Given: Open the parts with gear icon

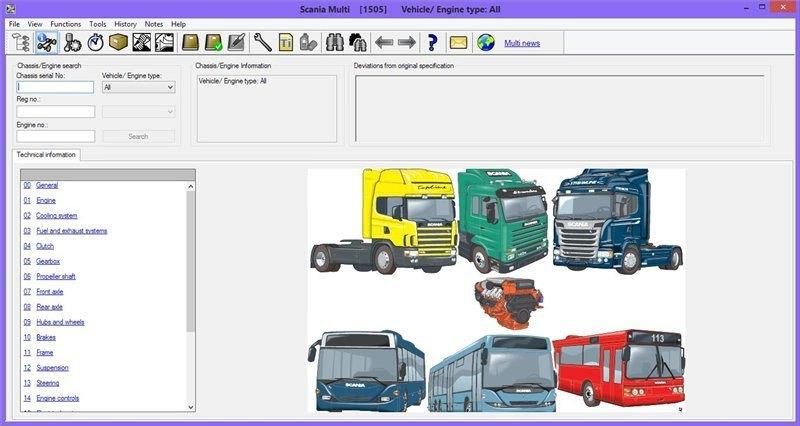Looking at the screenshot, I should coord(72,43).
